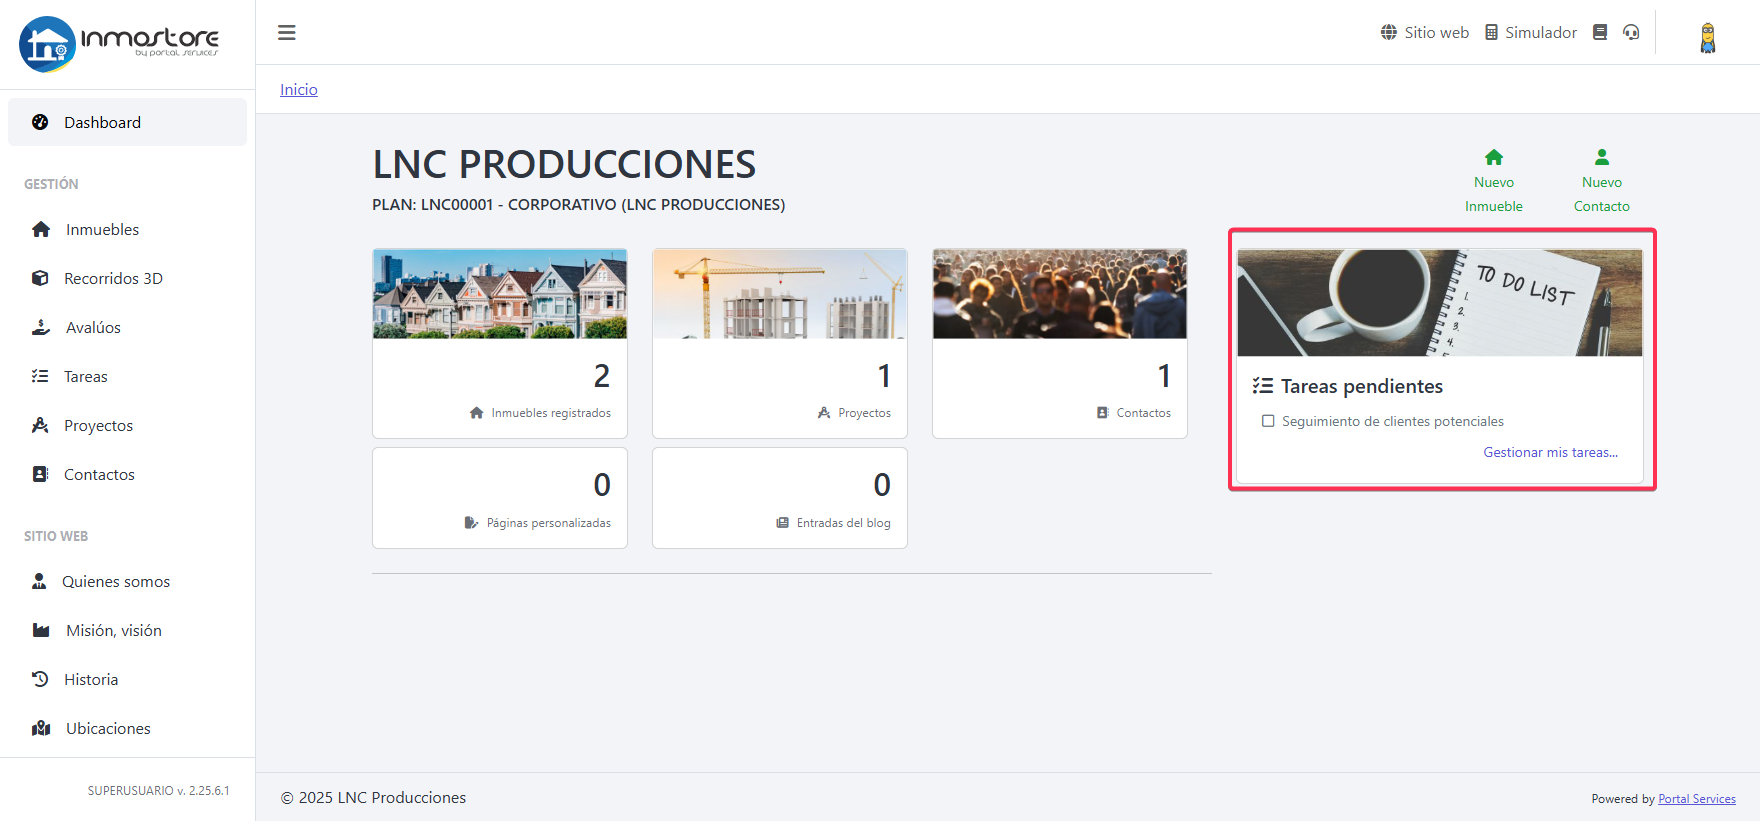Select Misión, visión in sidebar
This screenshot has height=821, width=1760.
click(127, 630)
